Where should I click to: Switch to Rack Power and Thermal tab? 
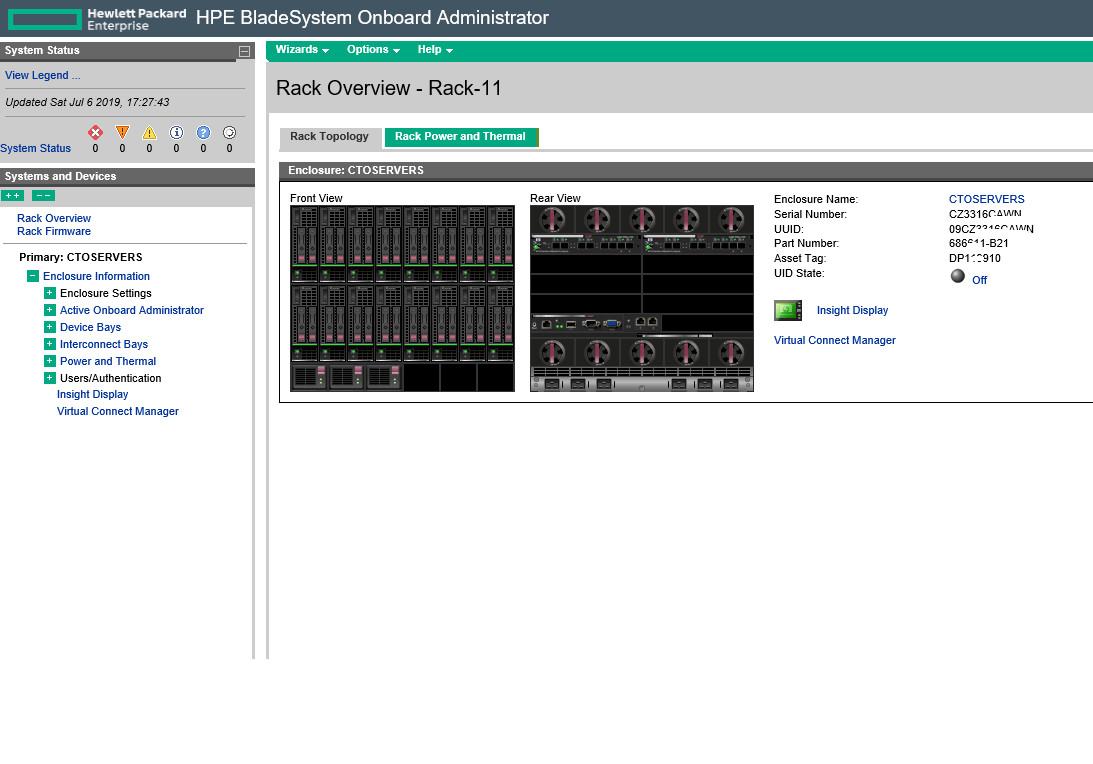tap(460, 137)
